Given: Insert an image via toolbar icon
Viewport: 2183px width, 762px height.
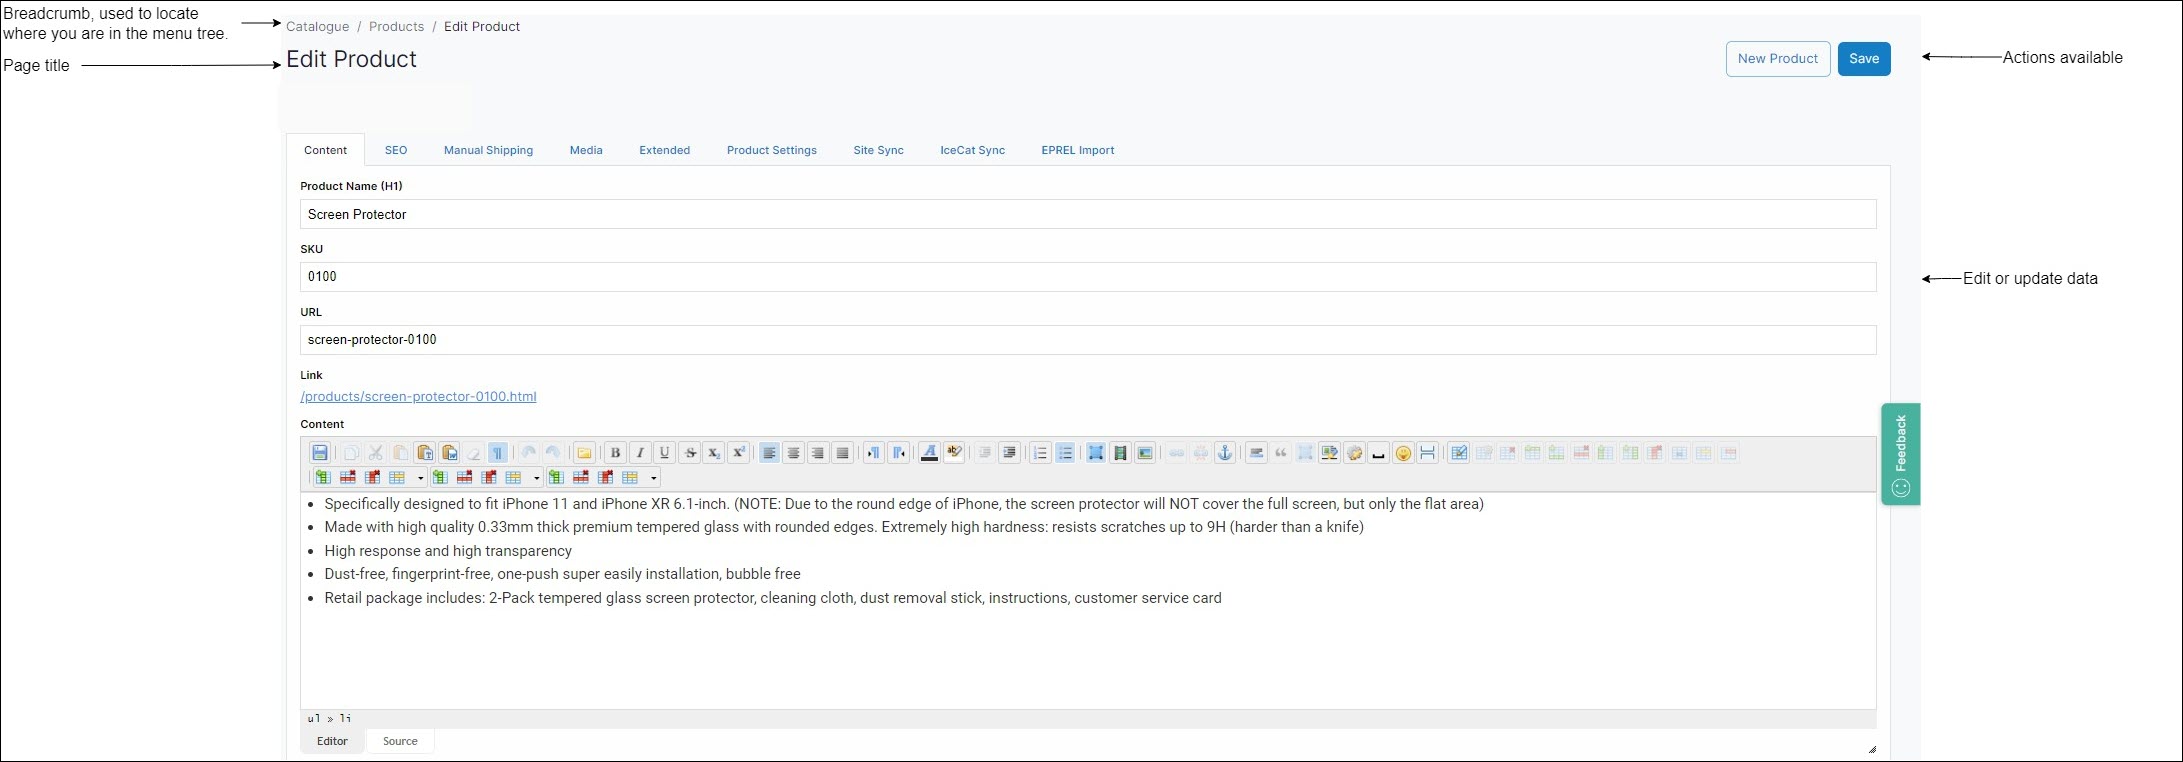Looking at the screenshot, I should [x=1145, y=453].
